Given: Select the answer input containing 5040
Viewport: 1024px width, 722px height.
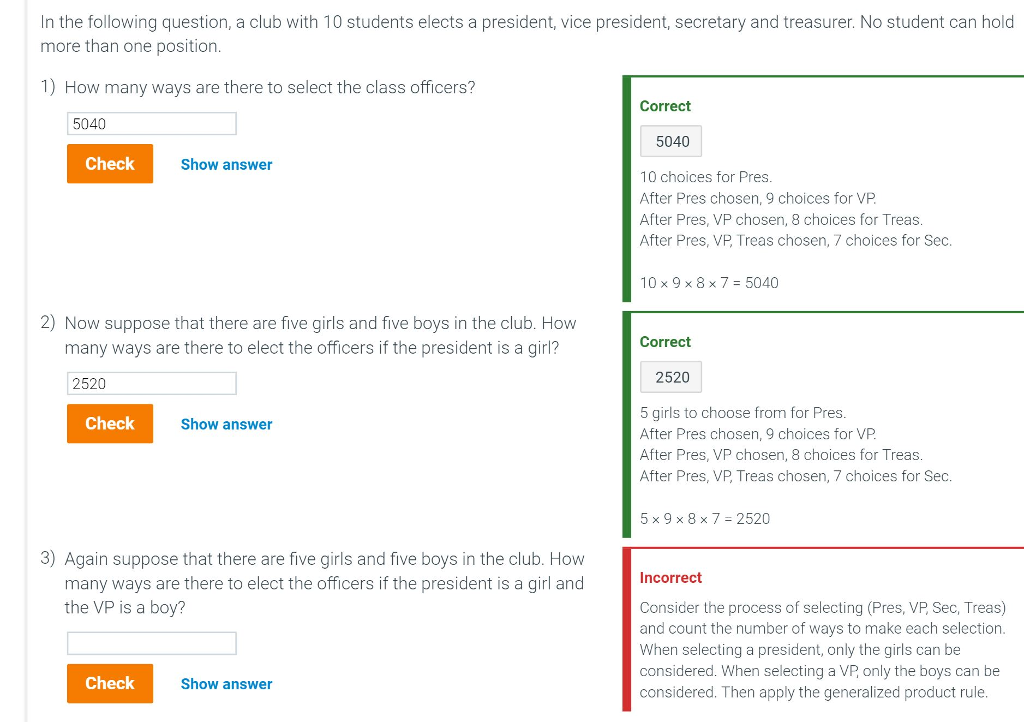Looking at the screenshot, I should [151, 123].
